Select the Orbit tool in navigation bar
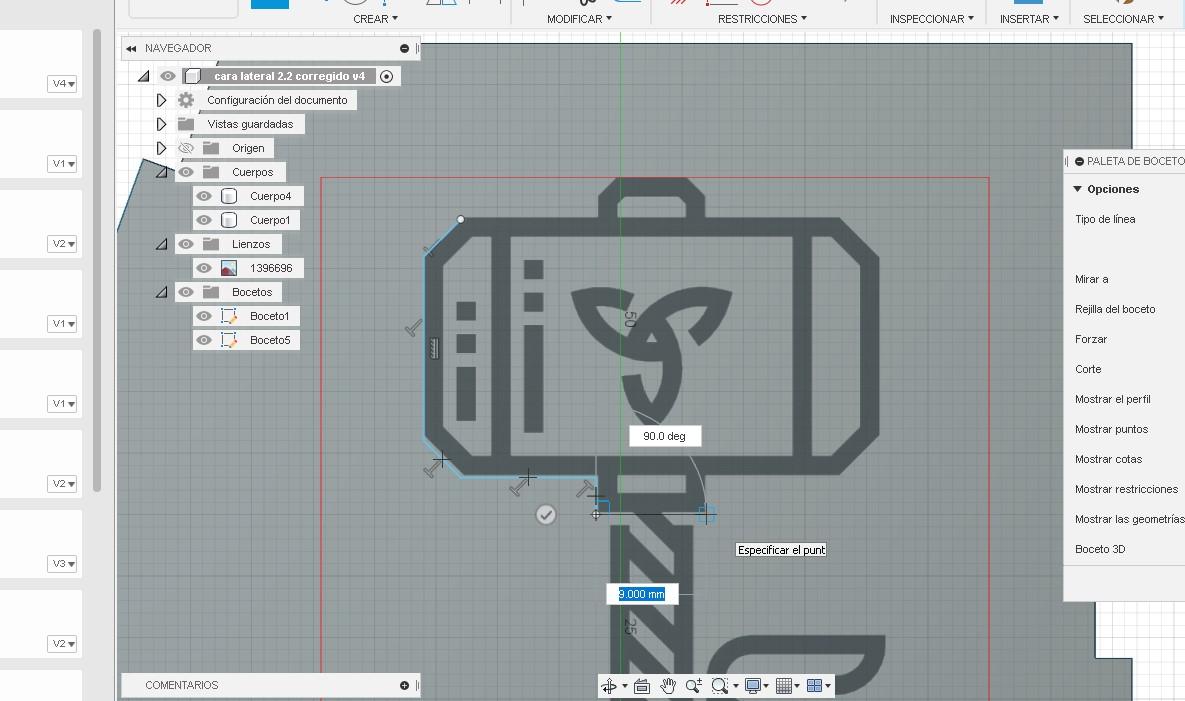Screen dimensions: 1185x701 point(608,686)
